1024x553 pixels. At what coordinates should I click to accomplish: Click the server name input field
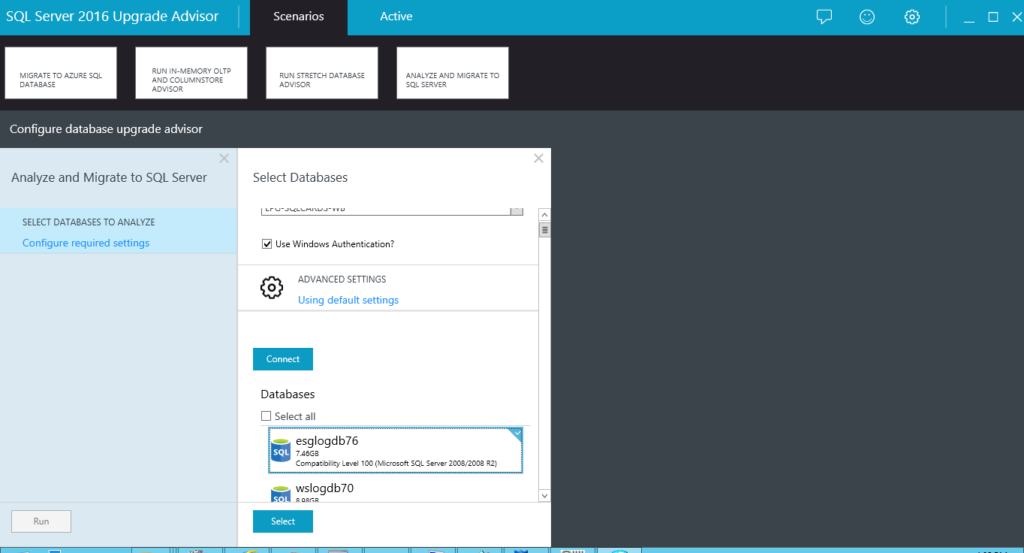(x=385, y=210)
